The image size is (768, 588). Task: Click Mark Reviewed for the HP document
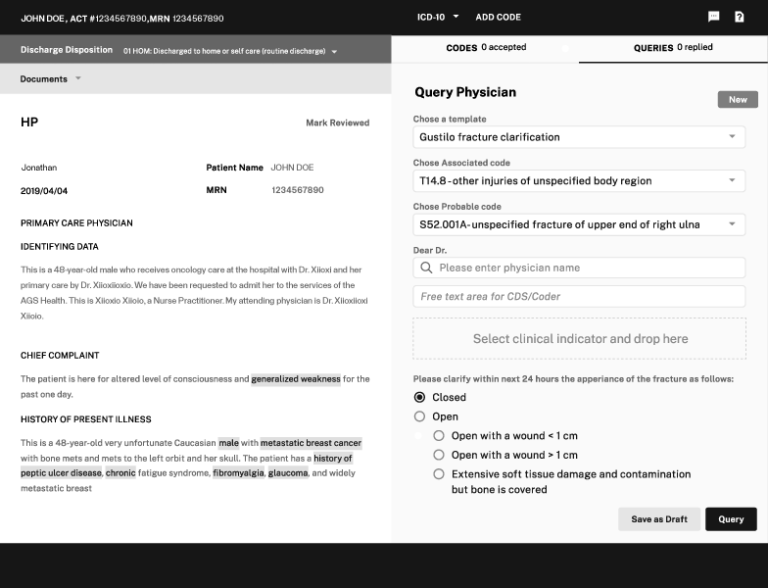[337, 123]
